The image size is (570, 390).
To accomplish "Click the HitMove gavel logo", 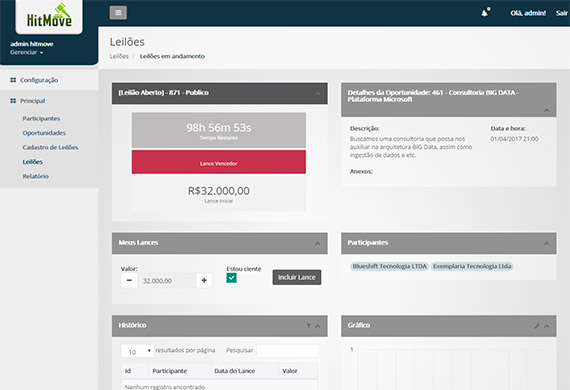I will coord(49,16).
